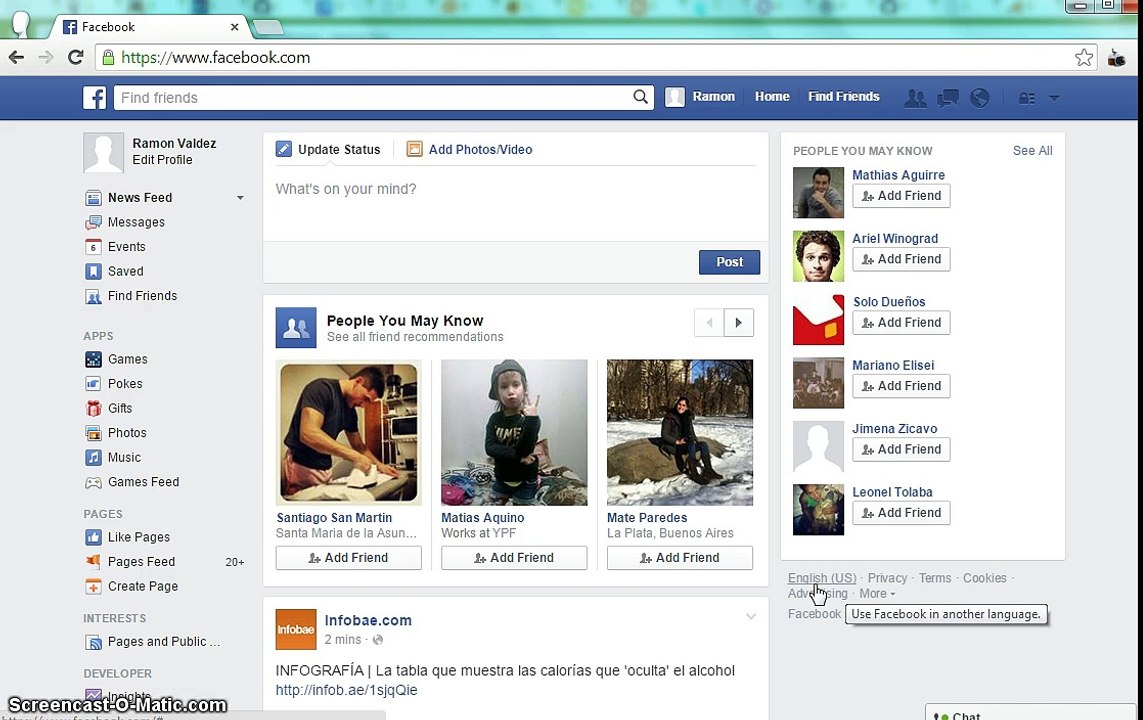This screenshot has height=720, width=1143.
Task: Select the Add Photos/Video tab
Action: point(469,149)
